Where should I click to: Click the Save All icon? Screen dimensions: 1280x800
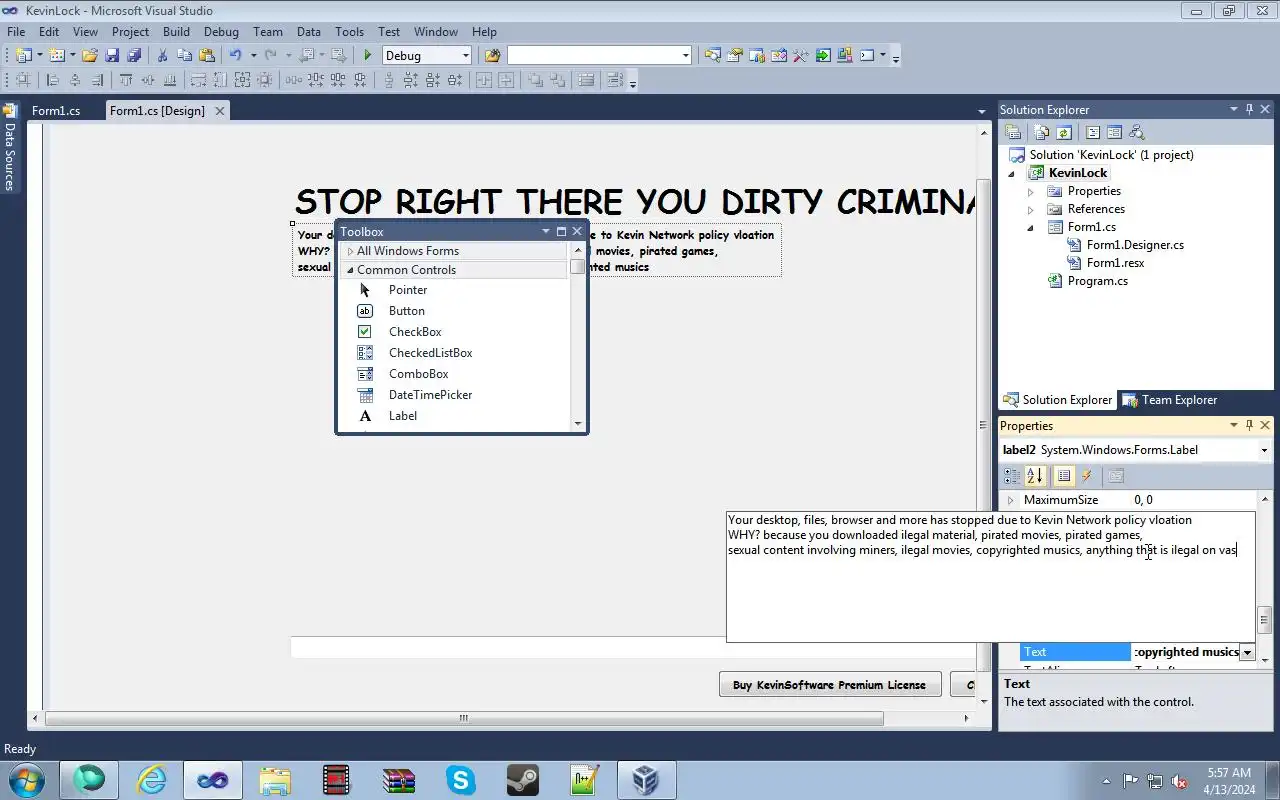(134, 56)
